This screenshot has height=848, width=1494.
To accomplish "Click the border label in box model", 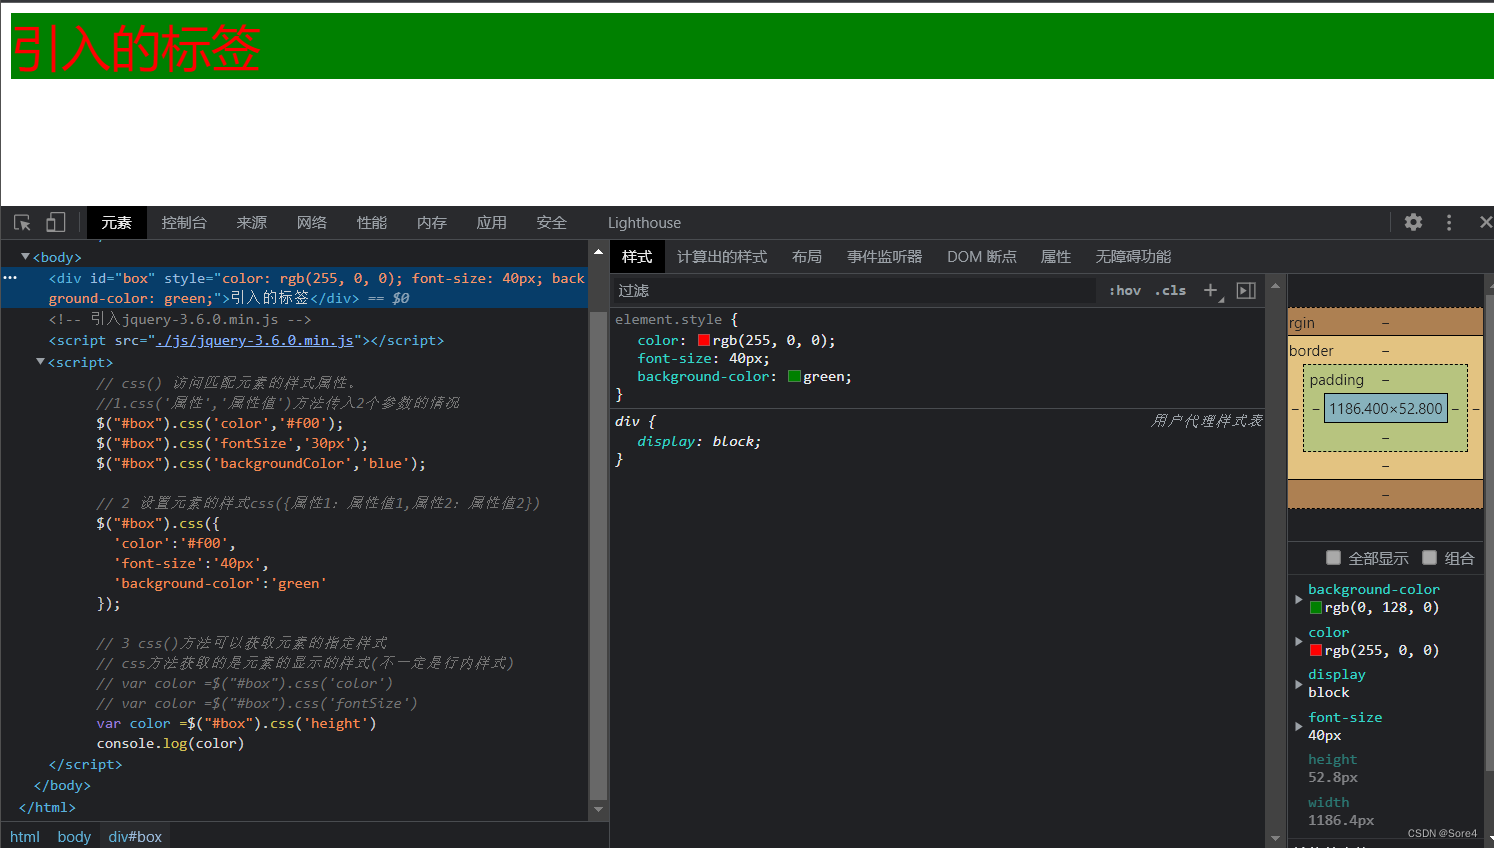I will [1311, 351].
